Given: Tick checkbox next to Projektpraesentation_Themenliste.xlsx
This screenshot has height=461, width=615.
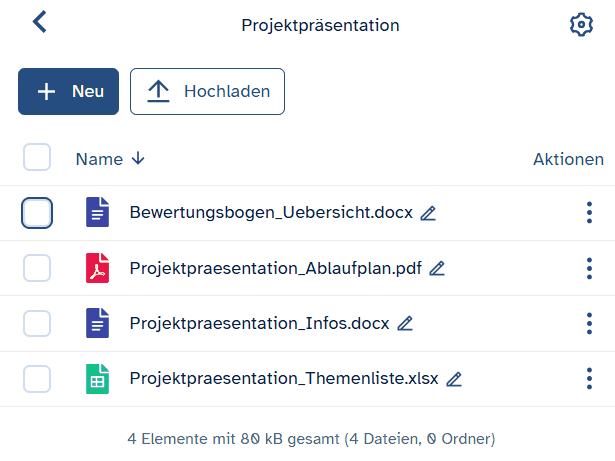Looking at the screenshot, I should 37,379.
